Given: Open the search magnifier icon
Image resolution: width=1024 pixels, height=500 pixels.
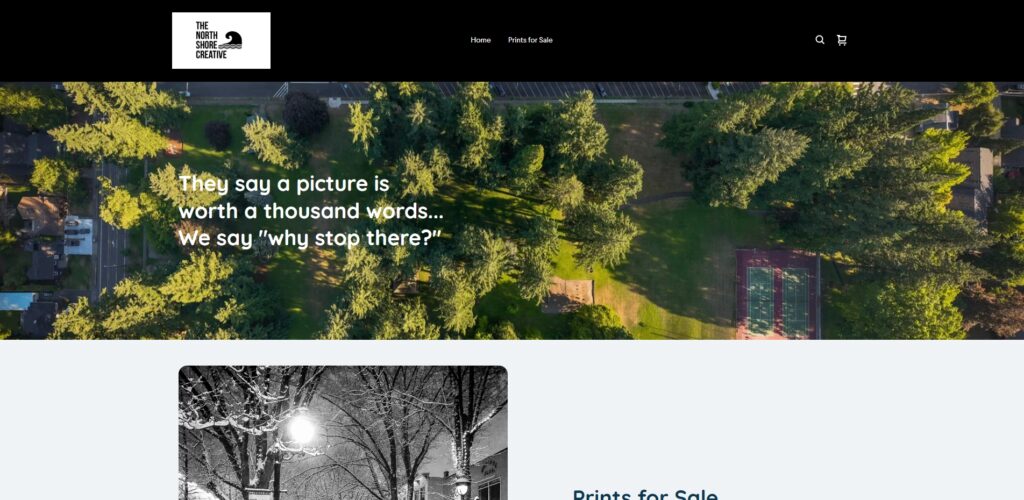Looking at the screenshot, I should (x=820, y=40).
